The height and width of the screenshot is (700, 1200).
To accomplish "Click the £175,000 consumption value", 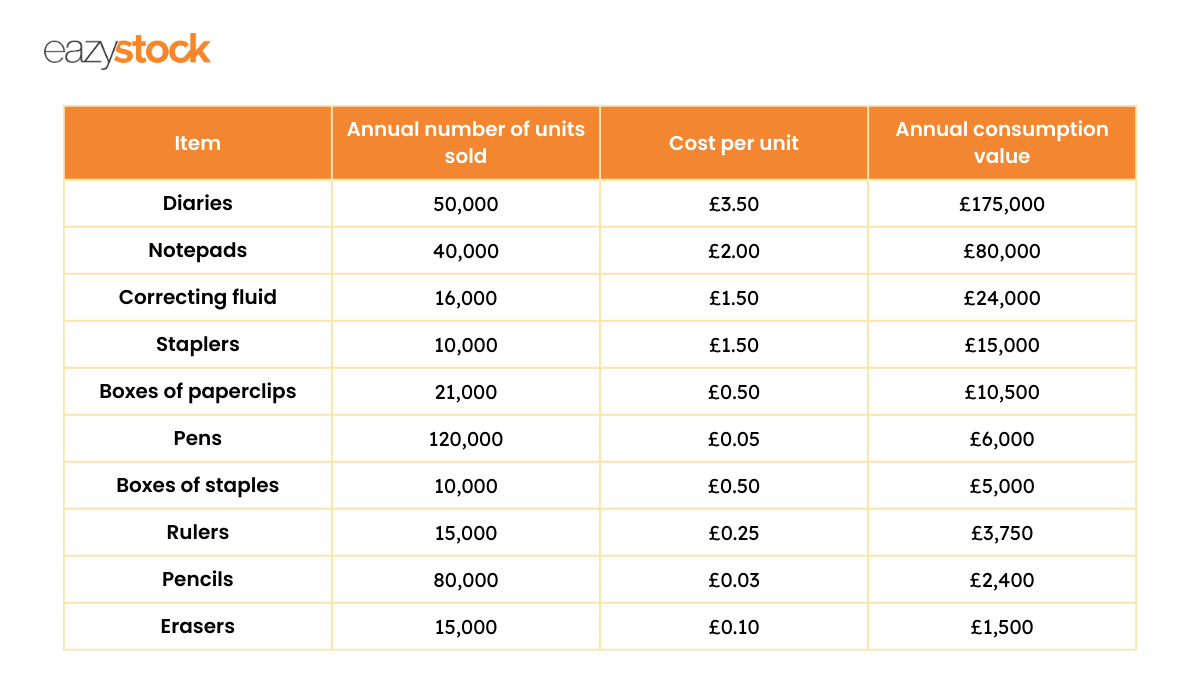I will (x=1002, y=204).
